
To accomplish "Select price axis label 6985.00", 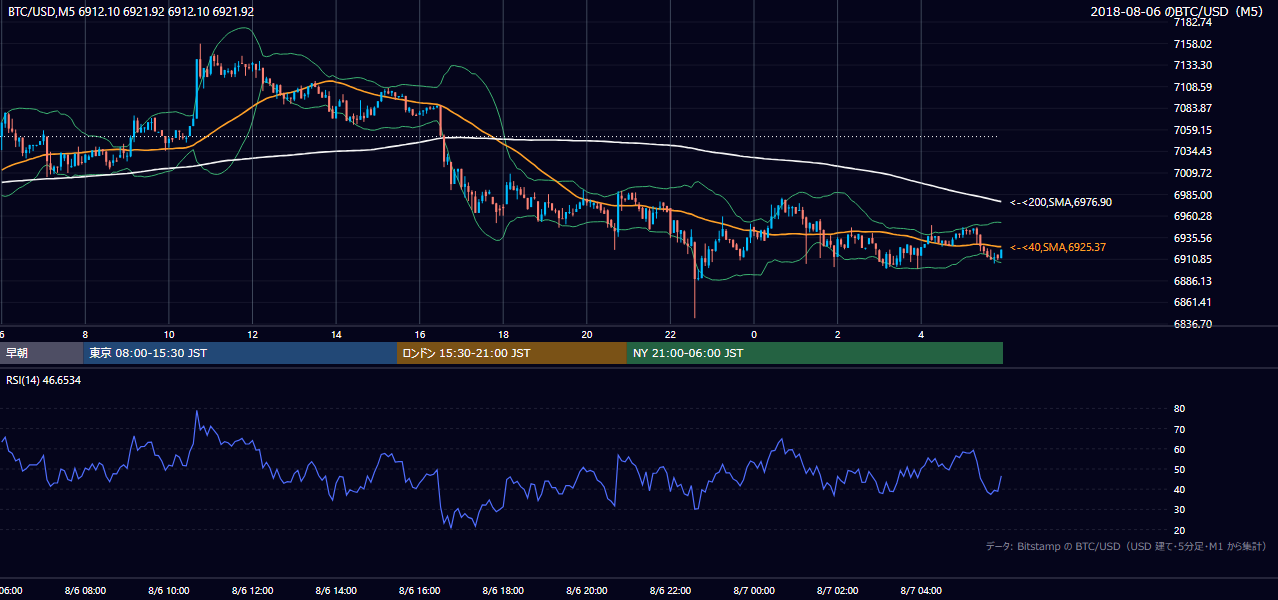I will click(x=1193, y=195).
